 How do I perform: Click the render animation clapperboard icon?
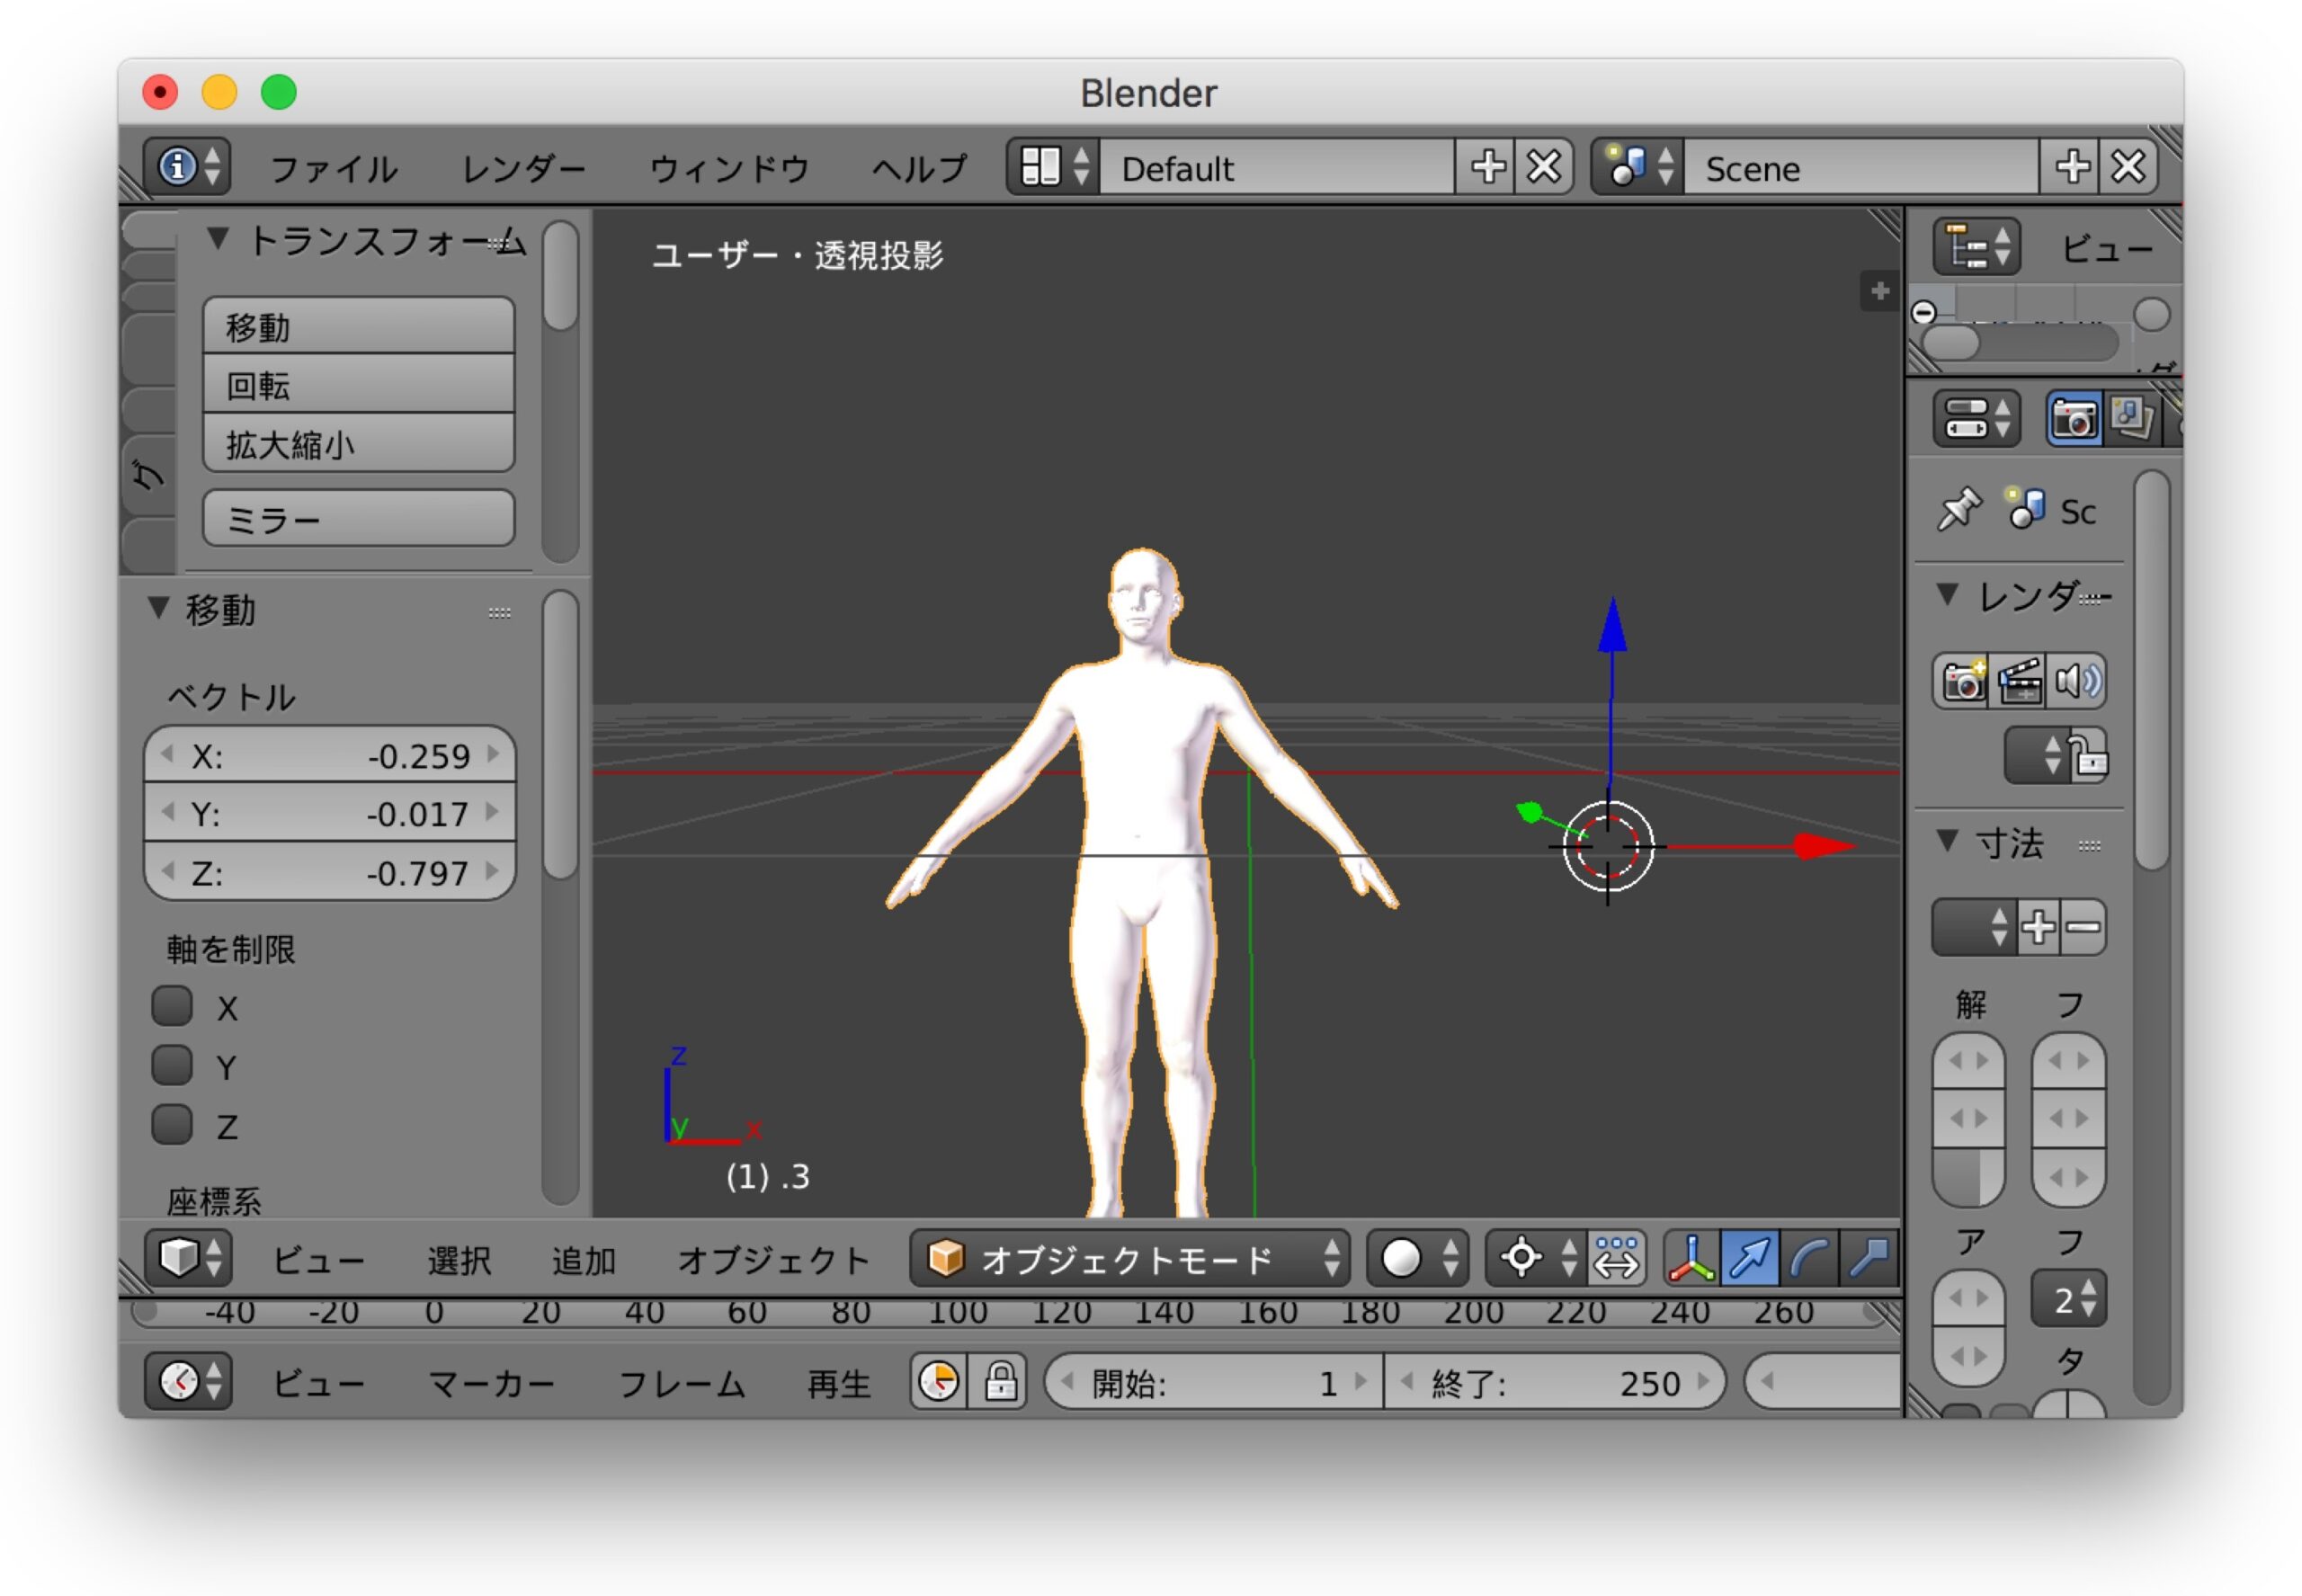2019,682
